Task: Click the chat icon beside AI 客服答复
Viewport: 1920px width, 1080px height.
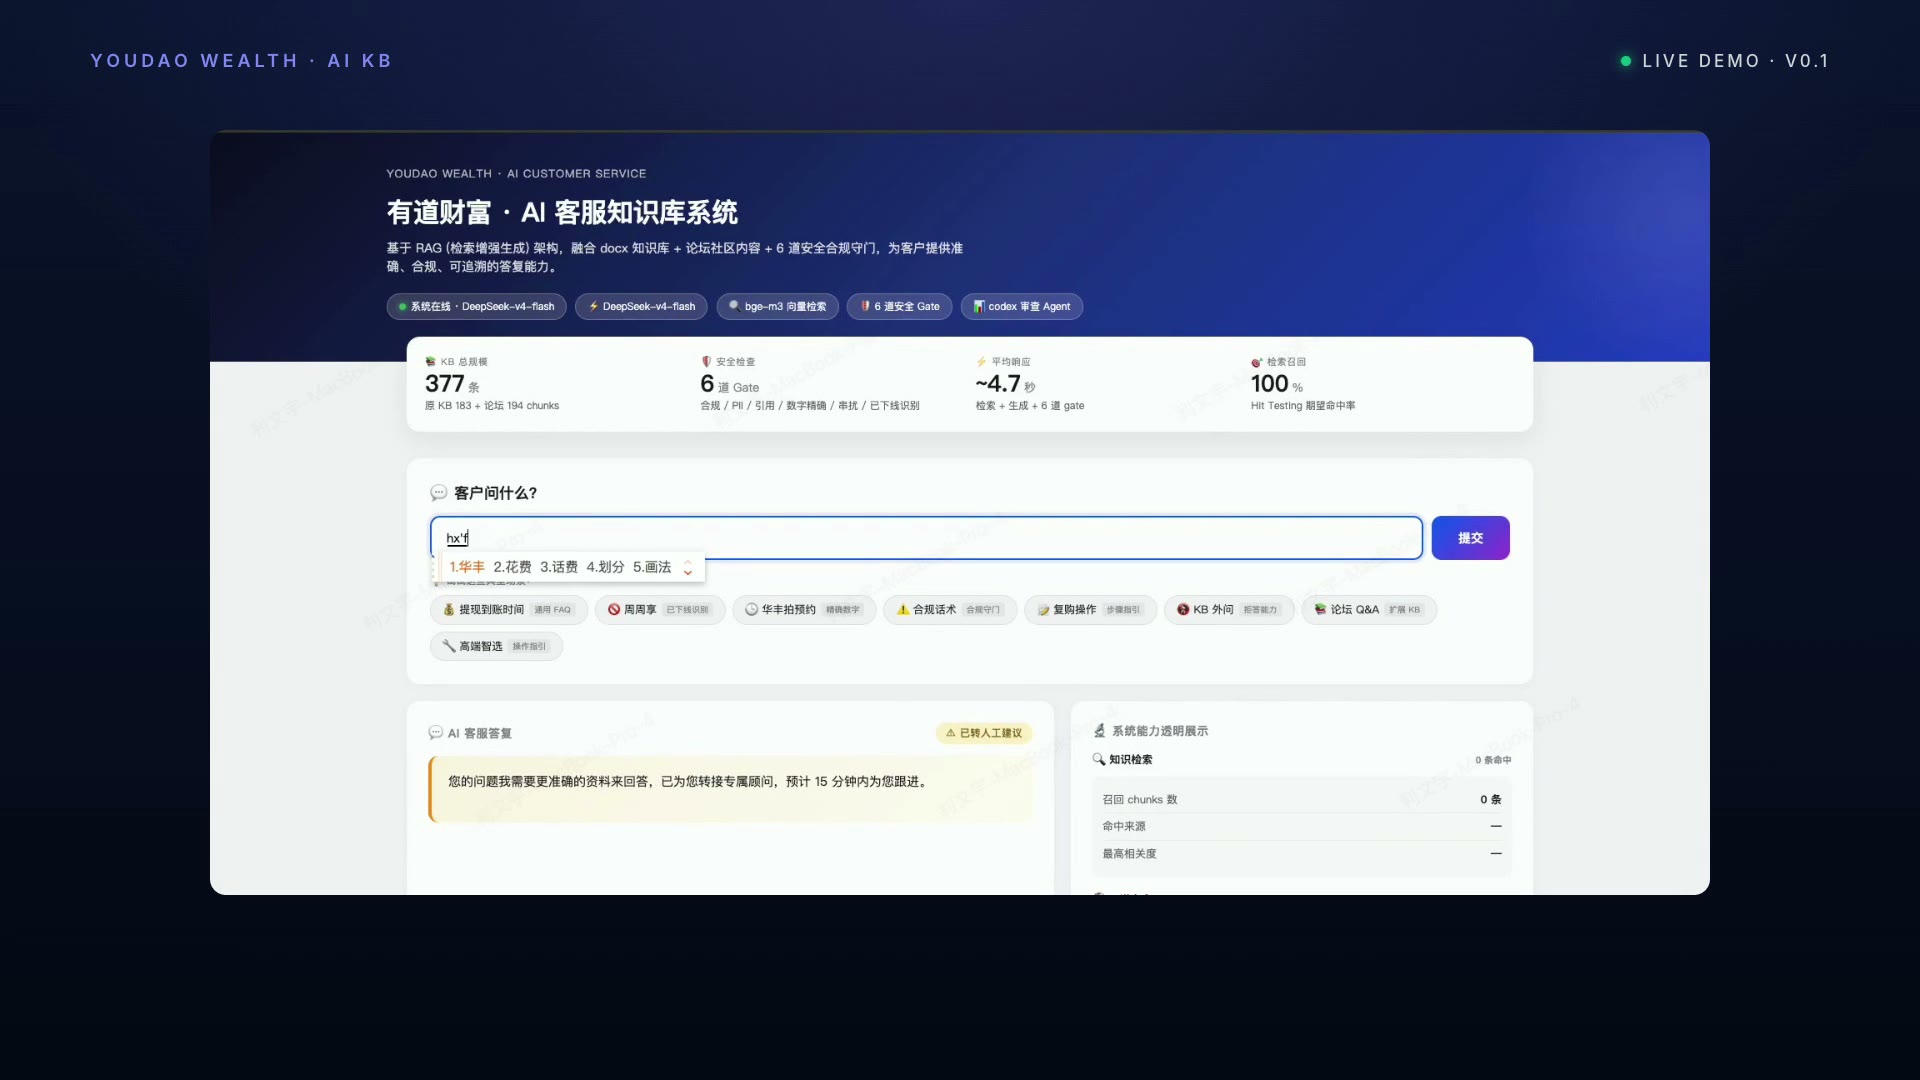Action: click(x=435, y=733)
